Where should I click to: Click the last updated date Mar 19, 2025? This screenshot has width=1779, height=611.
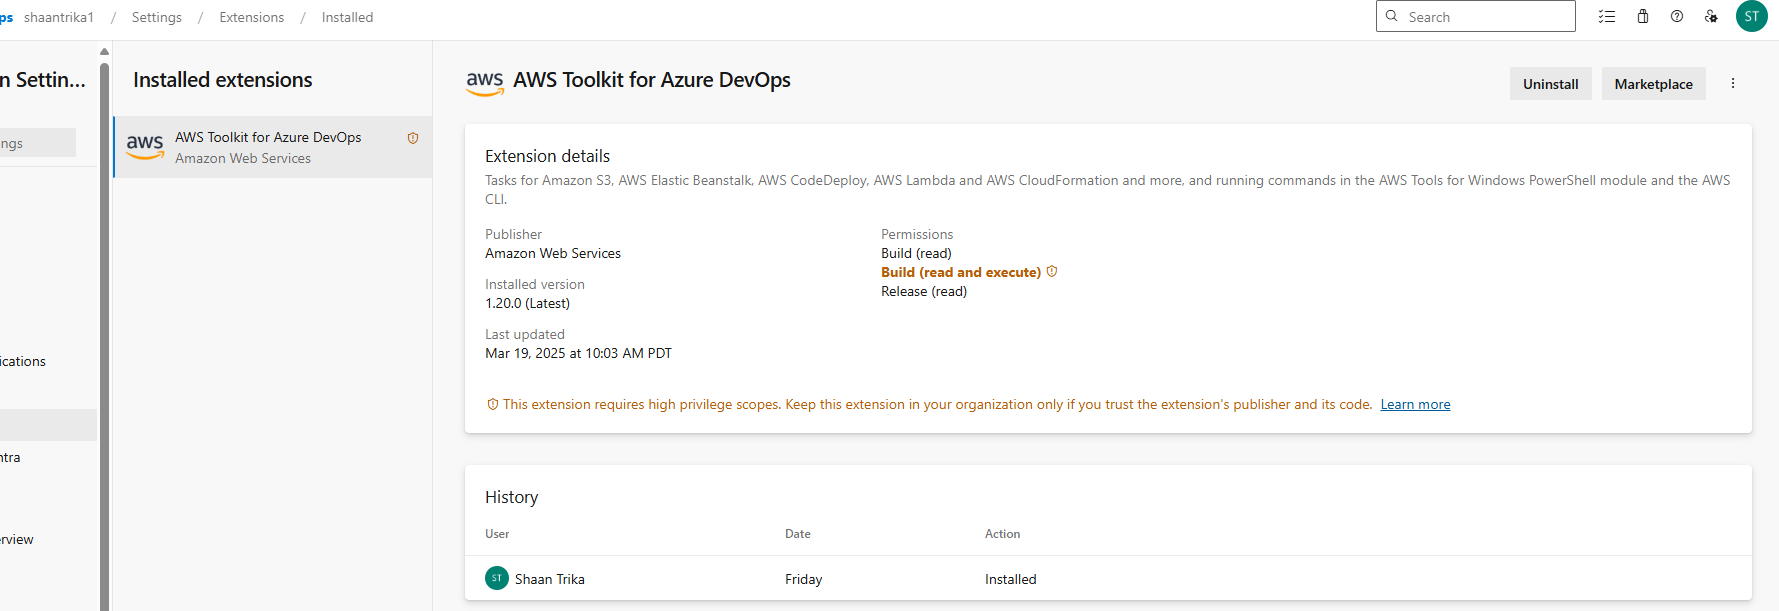click(x=578, y=353)
